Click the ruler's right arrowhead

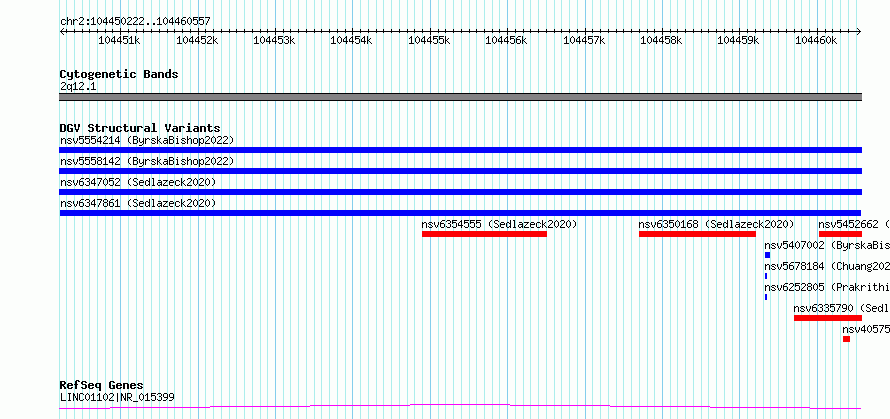click(859, 31)
